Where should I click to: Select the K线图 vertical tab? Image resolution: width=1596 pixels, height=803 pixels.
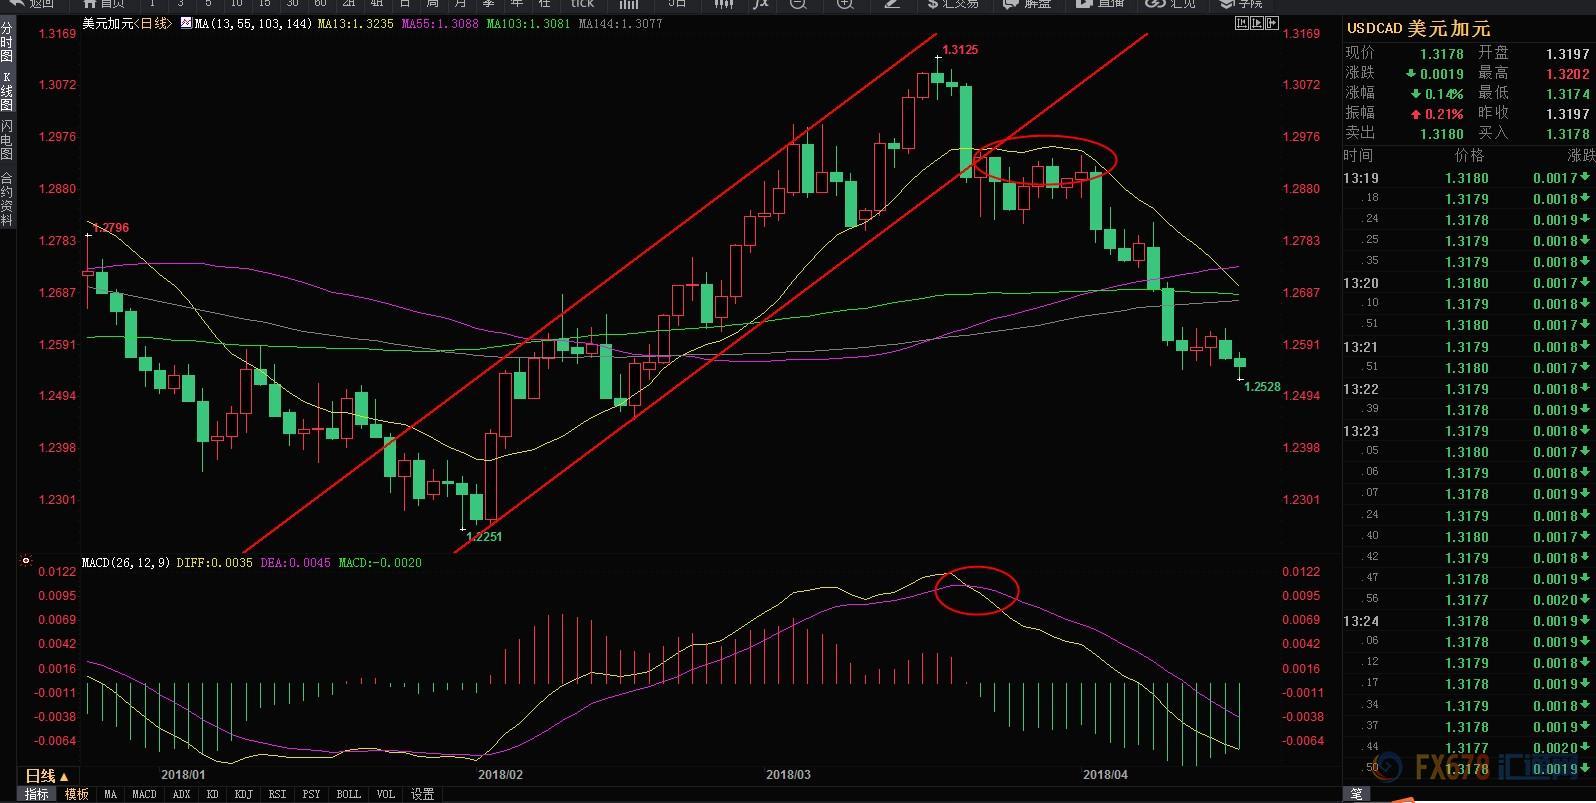pyautogui.click(x=7, y=91)
